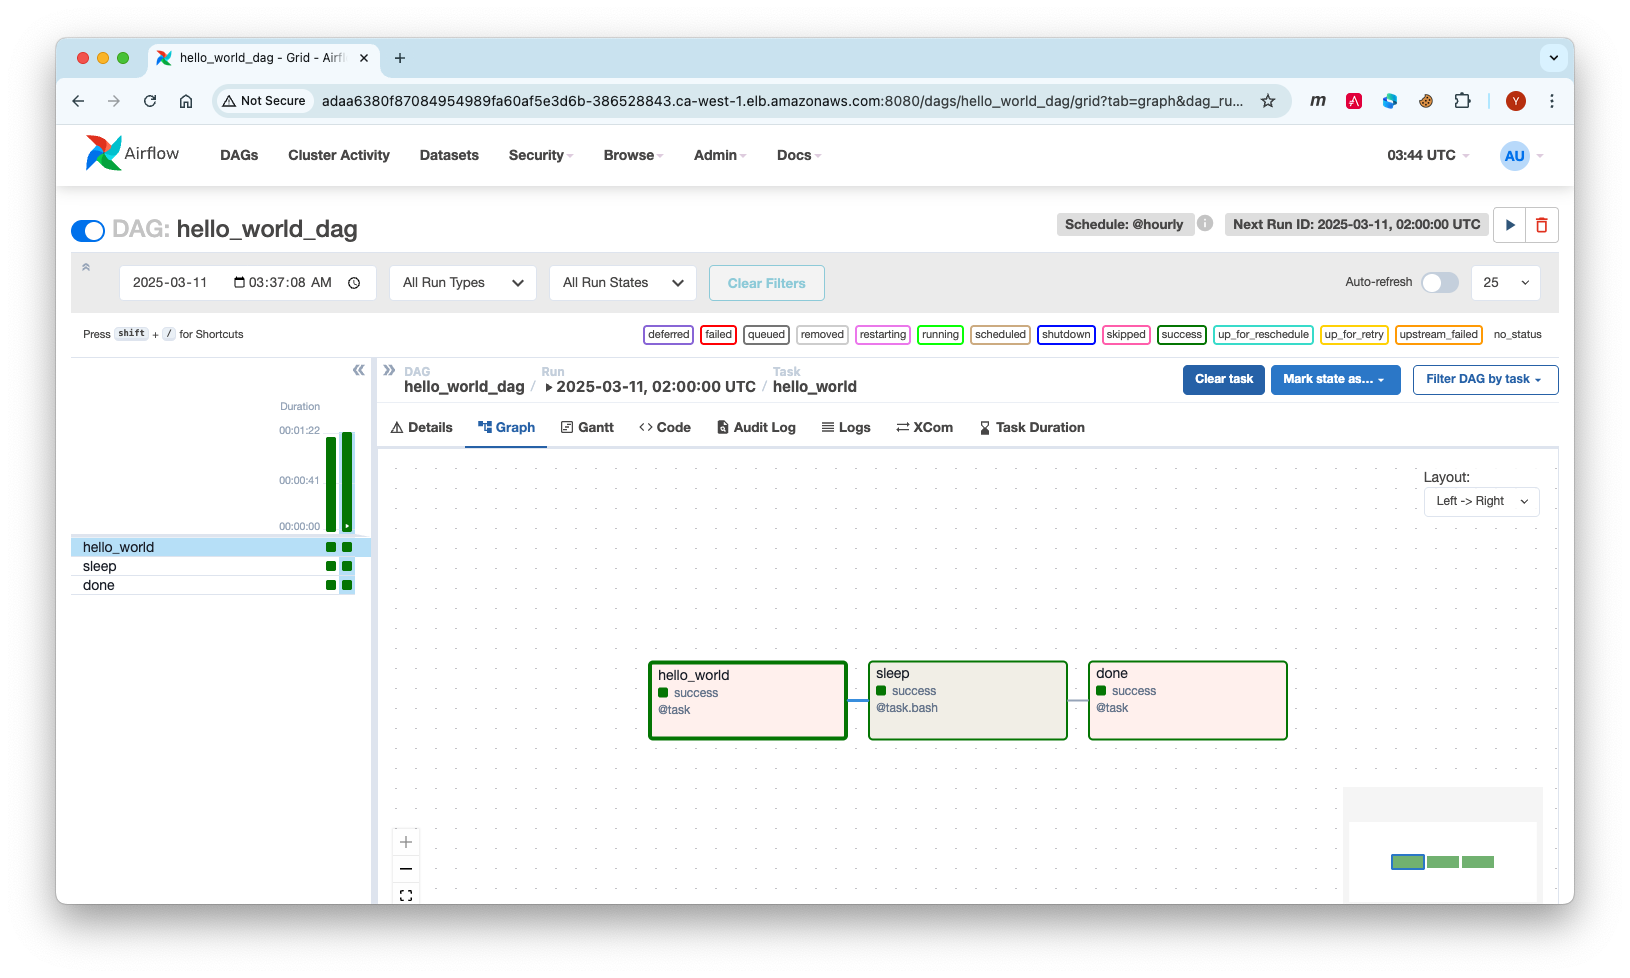Click the clock icon in date filter
The width and height of the screenshot is (1630, 978).
[354, 283]
